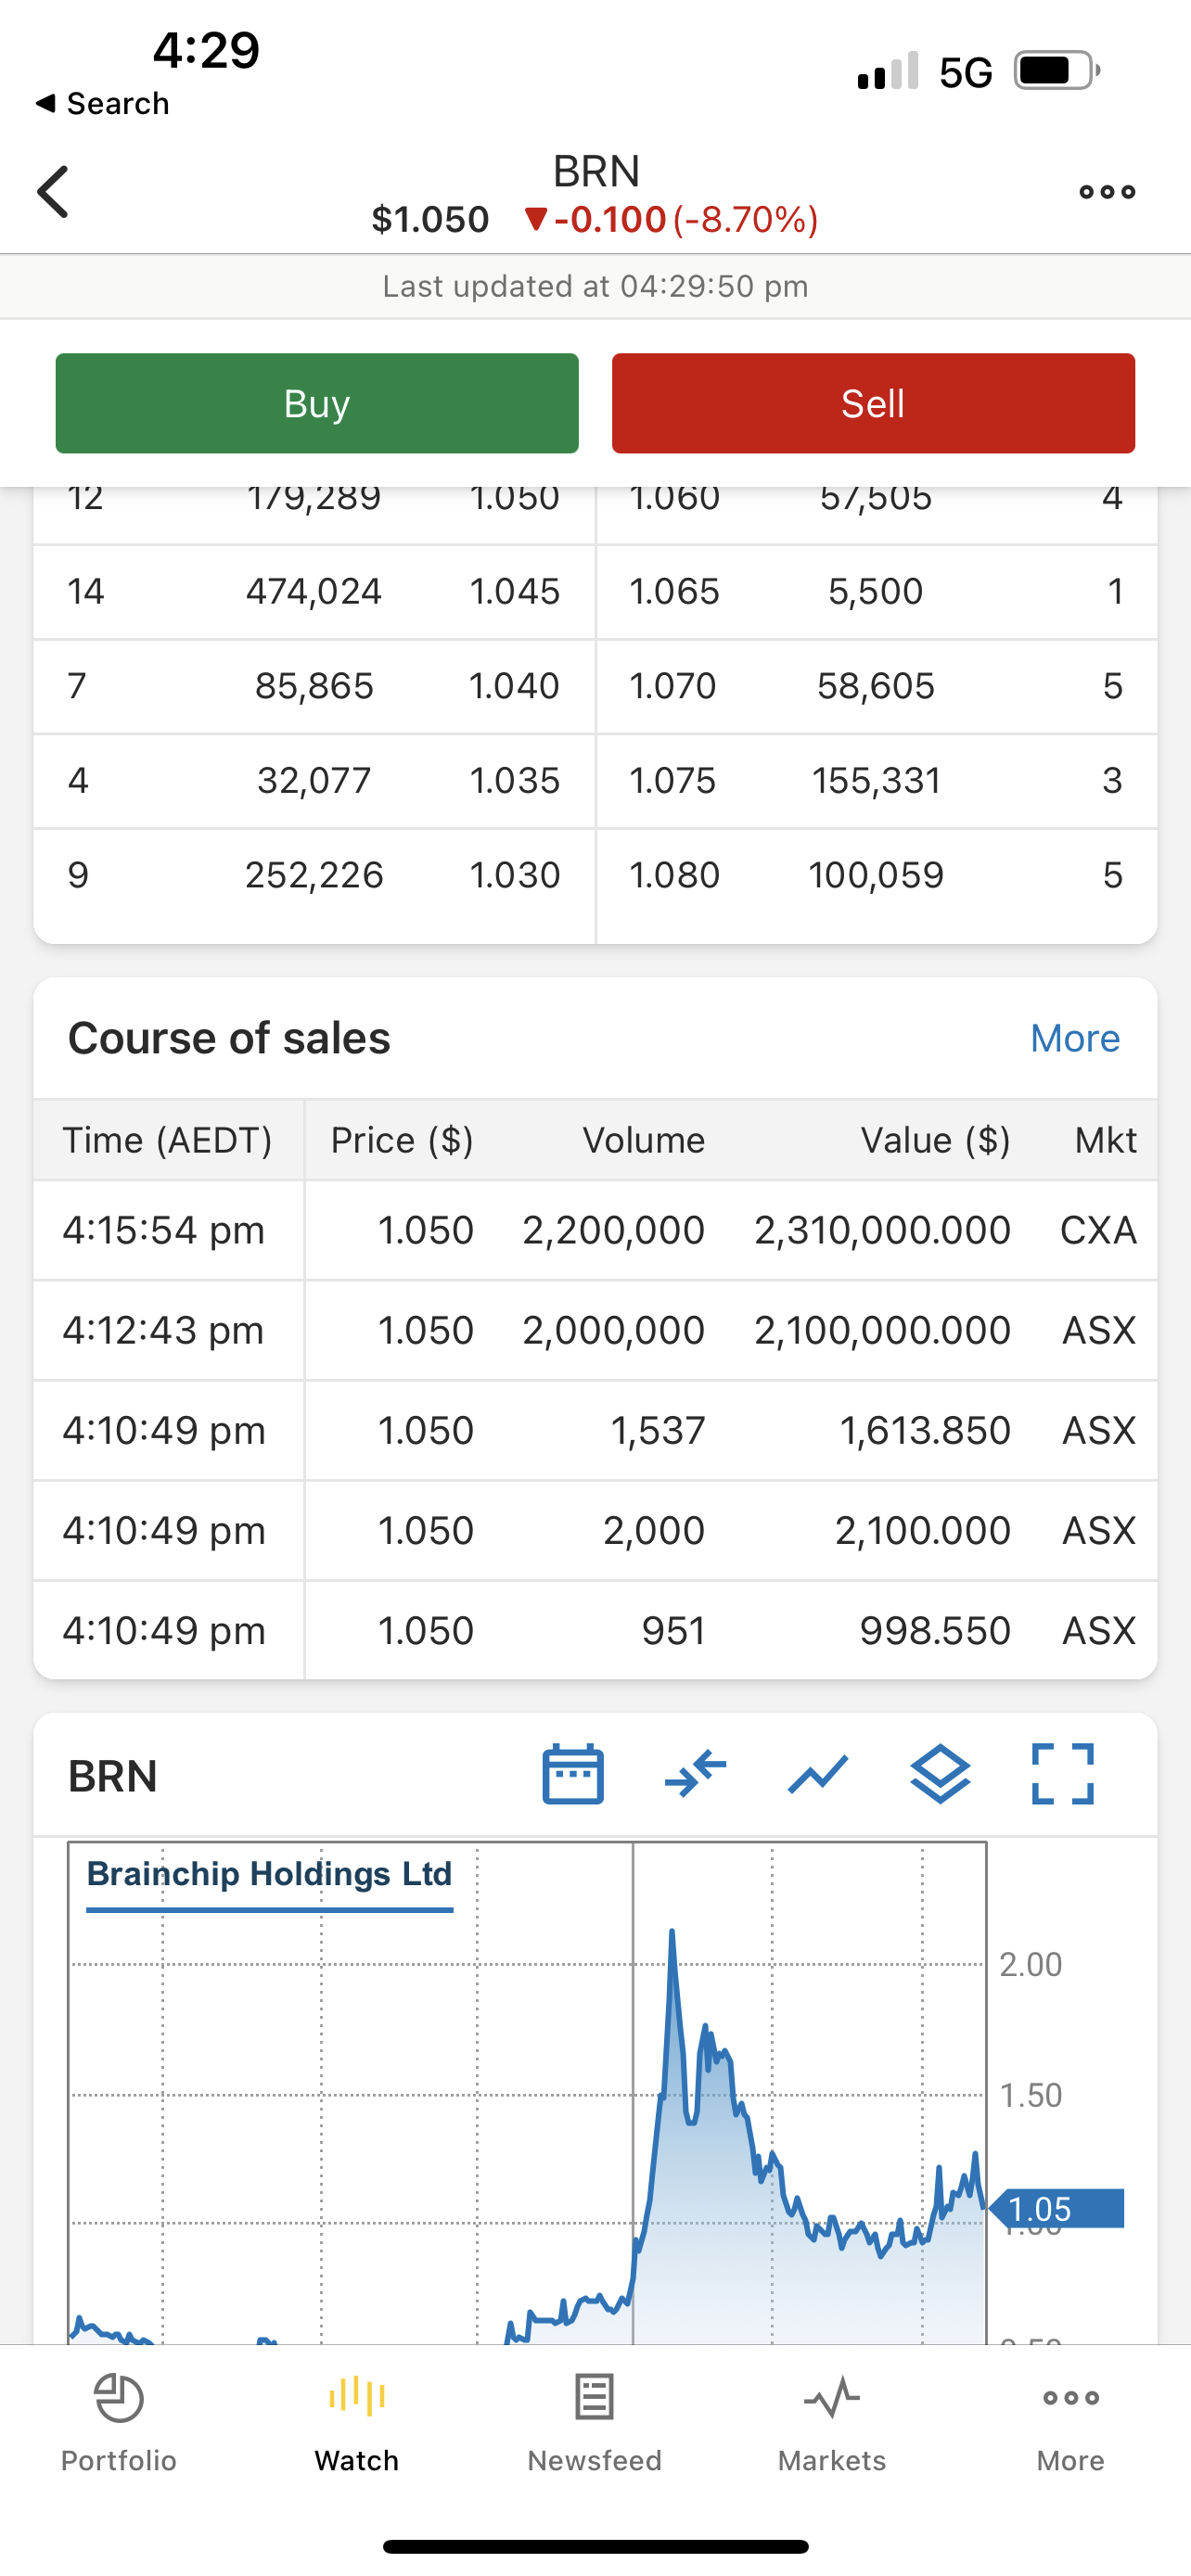Switch to the Watch tab
Image resolution: width=1191 pixels, height=2576 pixels.
click(x=357, y=2422)
